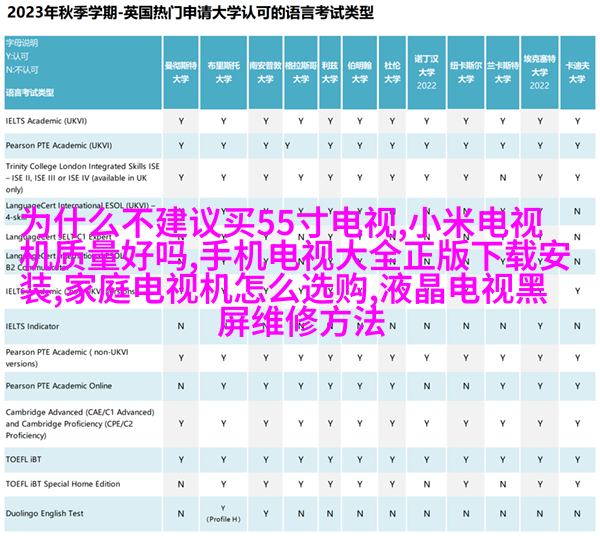Click Pearson PTE Academic Online N under 曼彻斯特大学

click(181, 386)
